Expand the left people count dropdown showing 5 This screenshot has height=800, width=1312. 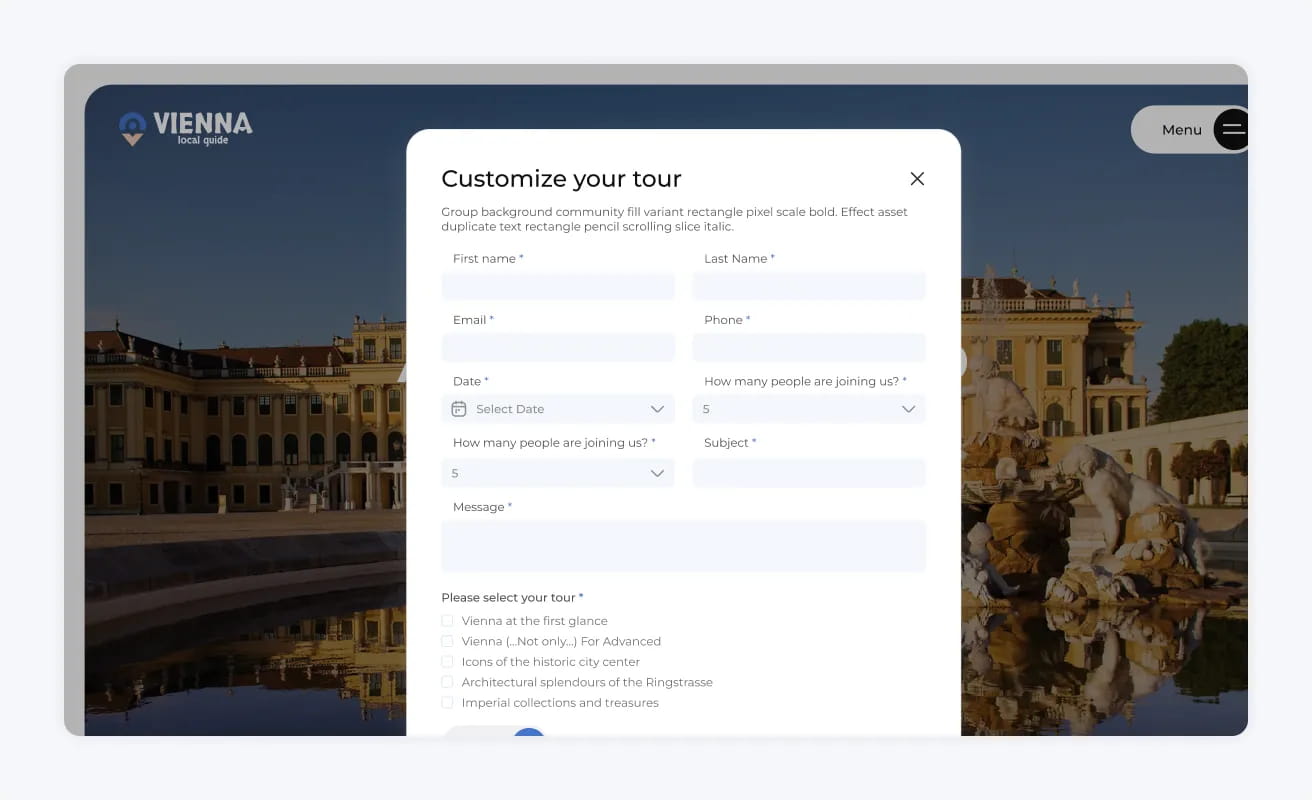(x=557, y=472)
